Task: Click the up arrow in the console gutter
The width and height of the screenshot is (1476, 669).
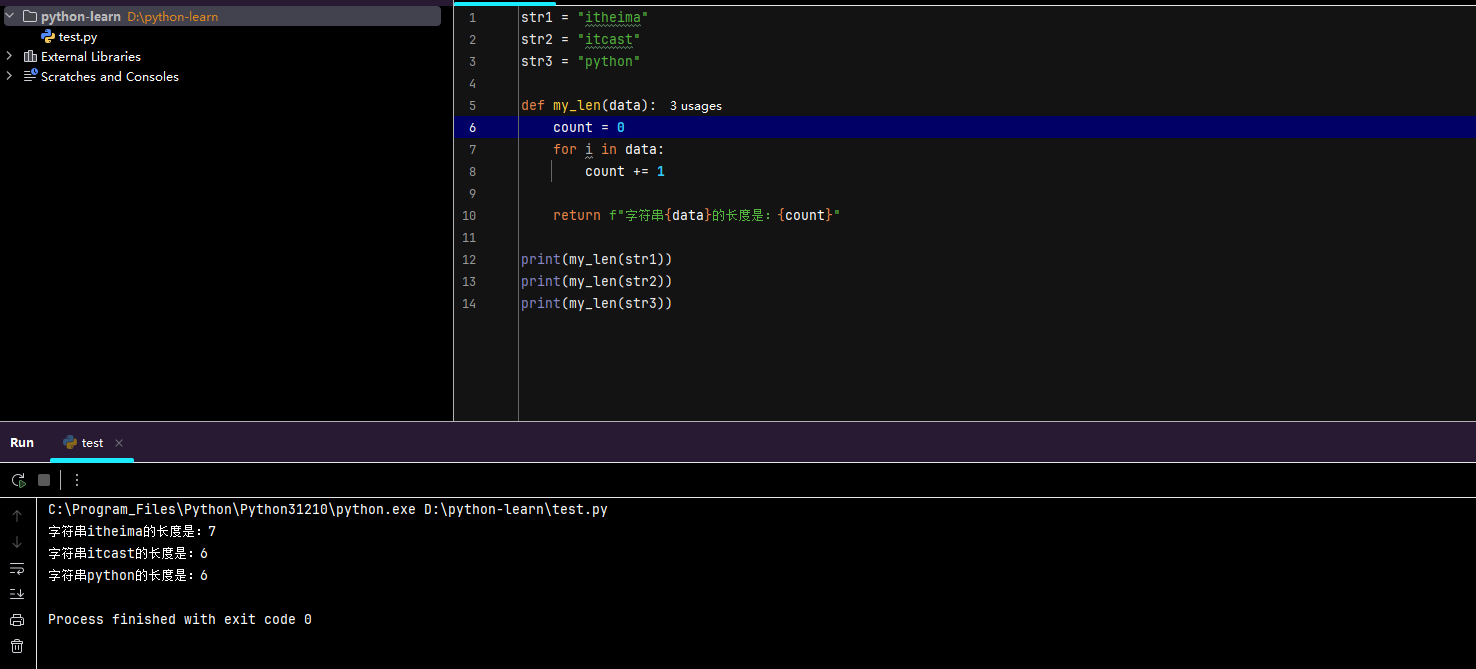Action: click(x=17, y=516)
